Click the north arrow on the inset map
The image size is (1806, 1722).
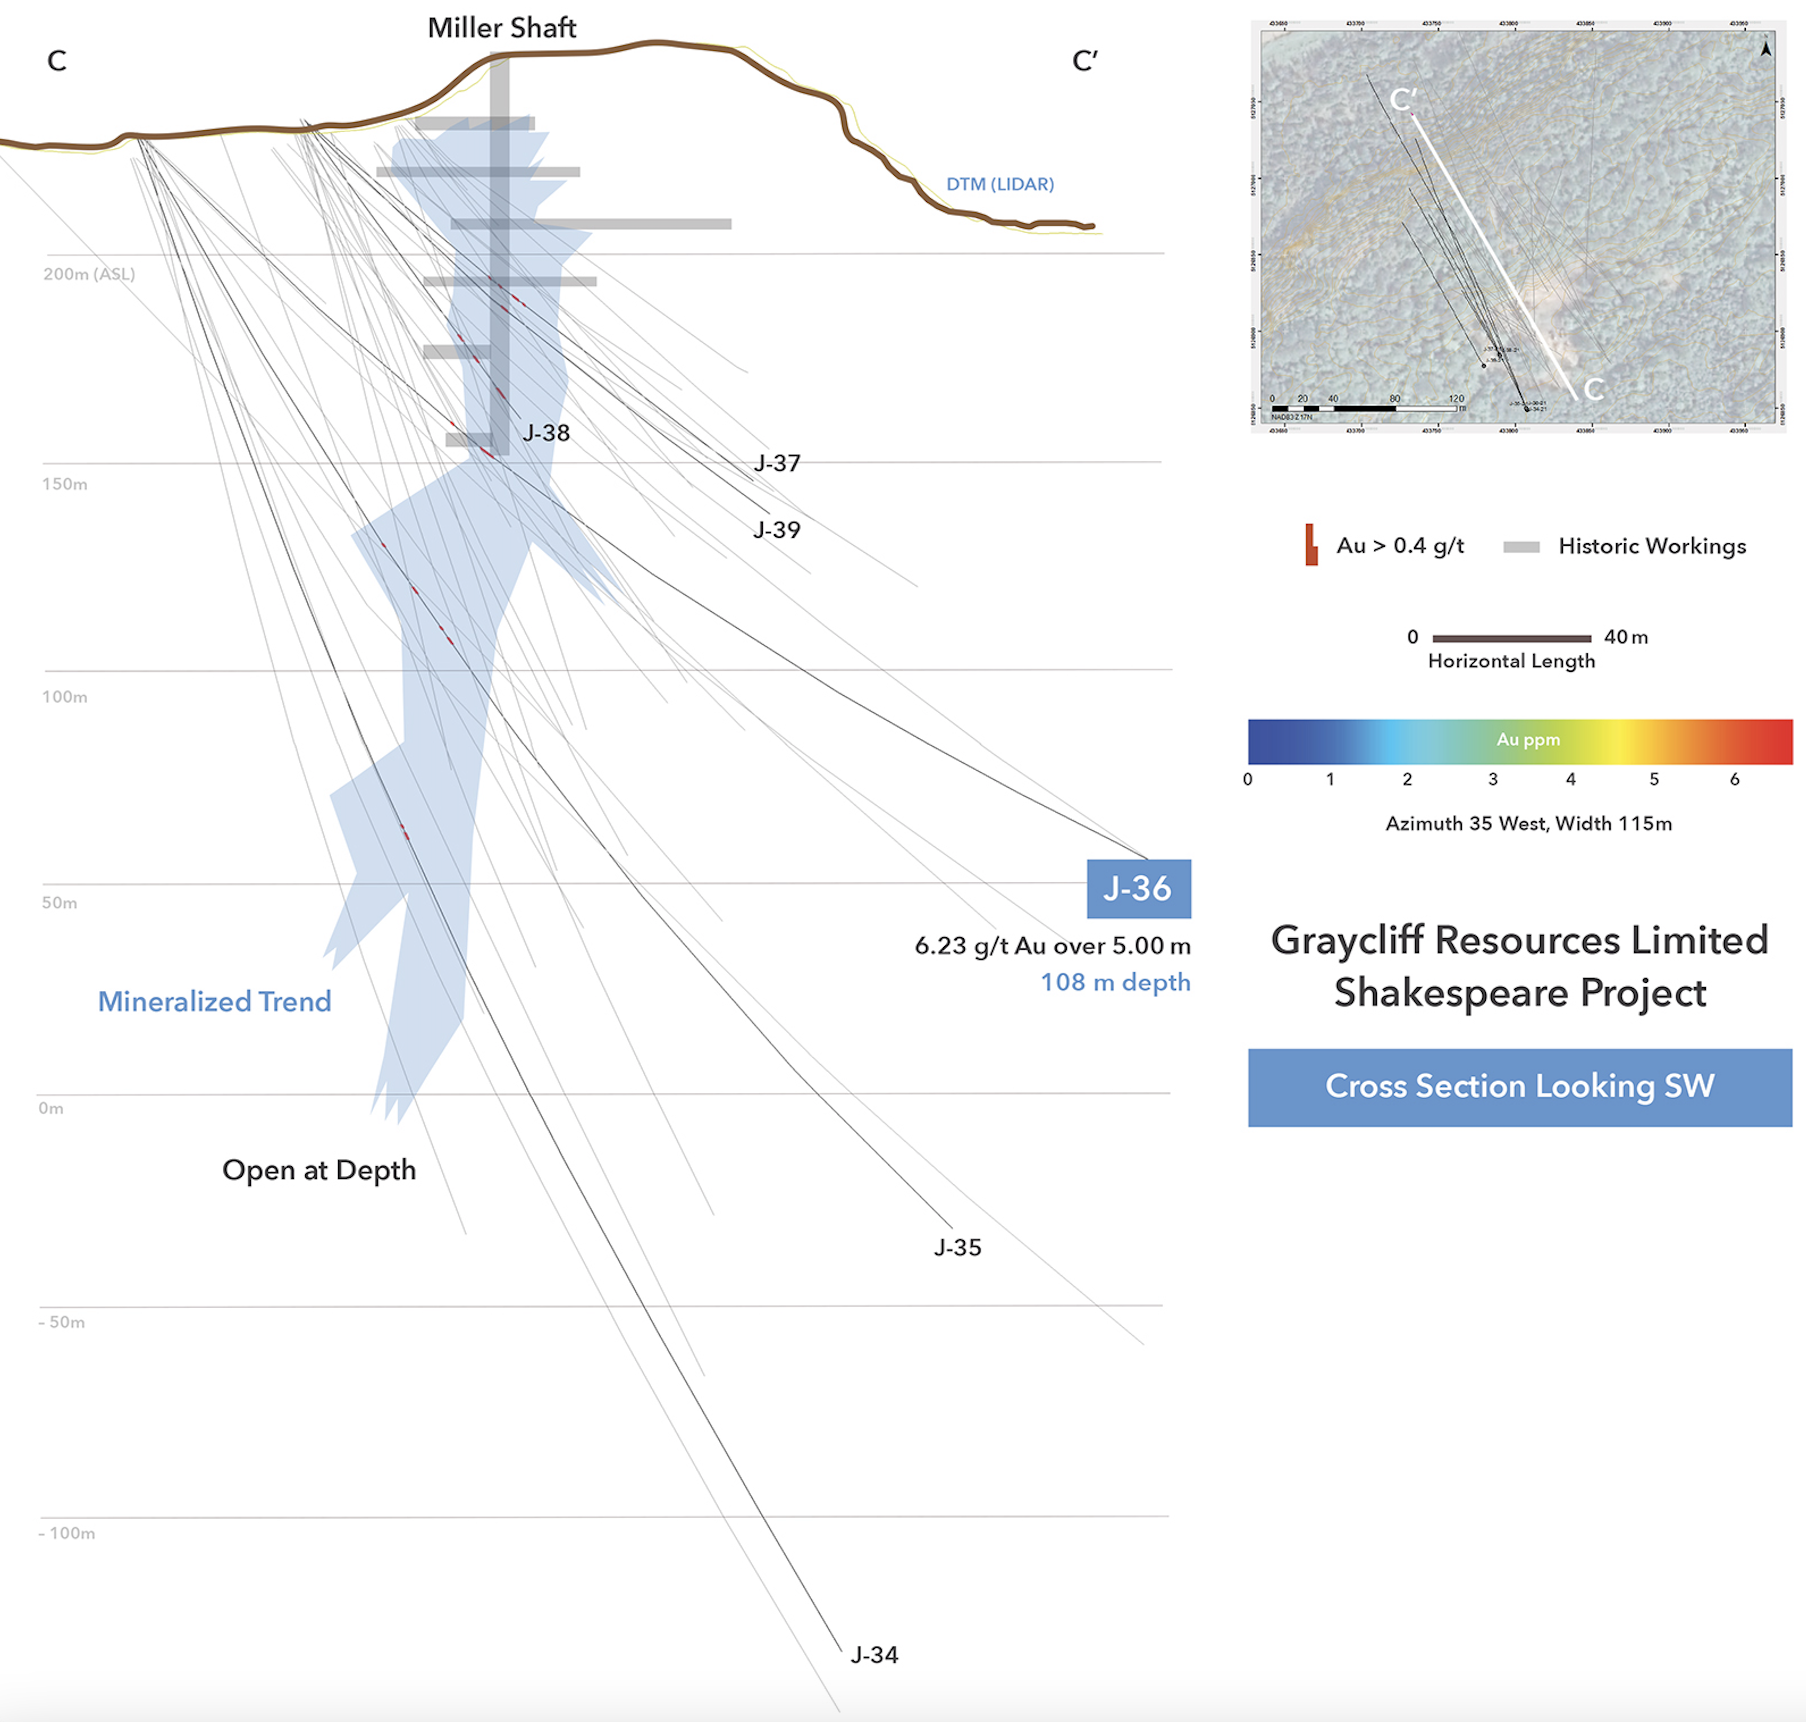[1764, 48]
